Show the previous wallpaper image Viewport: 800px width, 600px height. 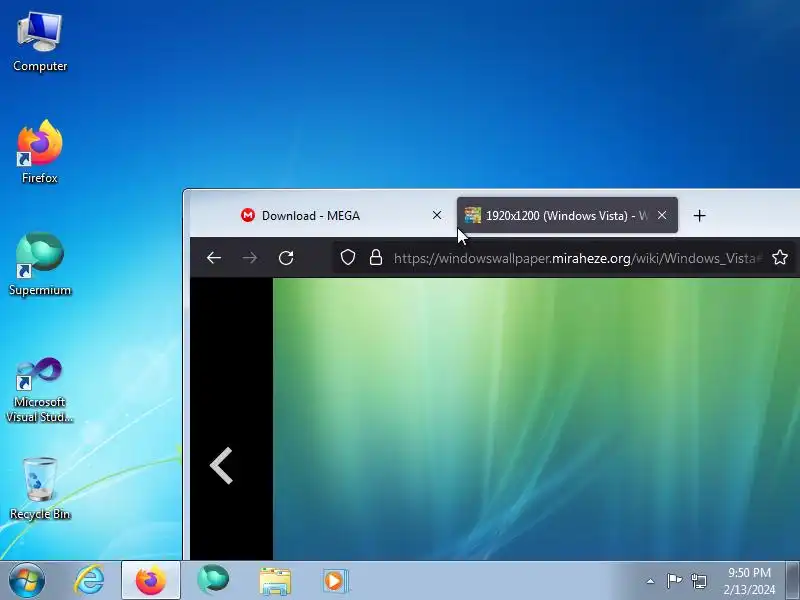pyautogui.click(x=221, y=465)
